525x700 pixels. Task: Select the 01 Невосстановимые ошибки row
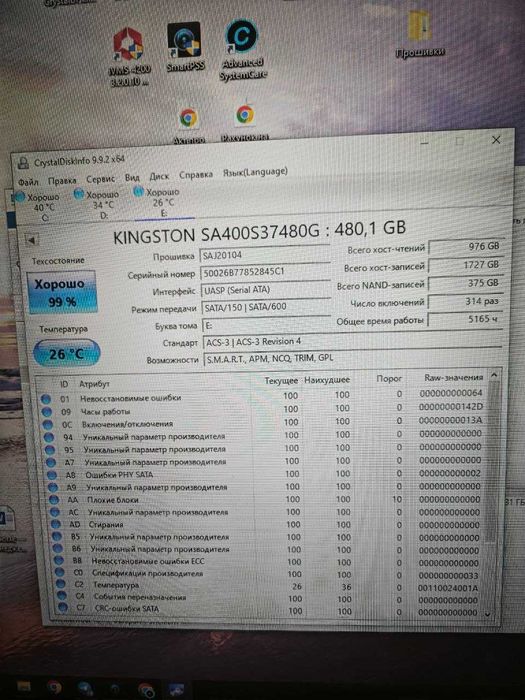click(263, 396)
